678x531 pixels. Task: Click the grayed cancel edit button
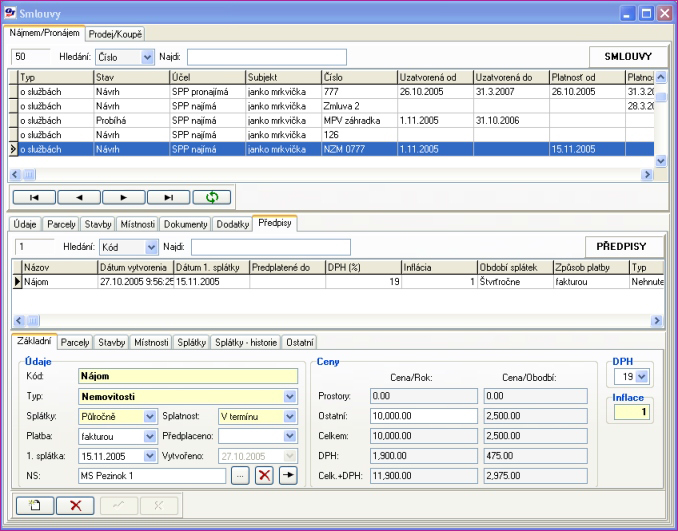pyautogui.click(x=159, y=505)
